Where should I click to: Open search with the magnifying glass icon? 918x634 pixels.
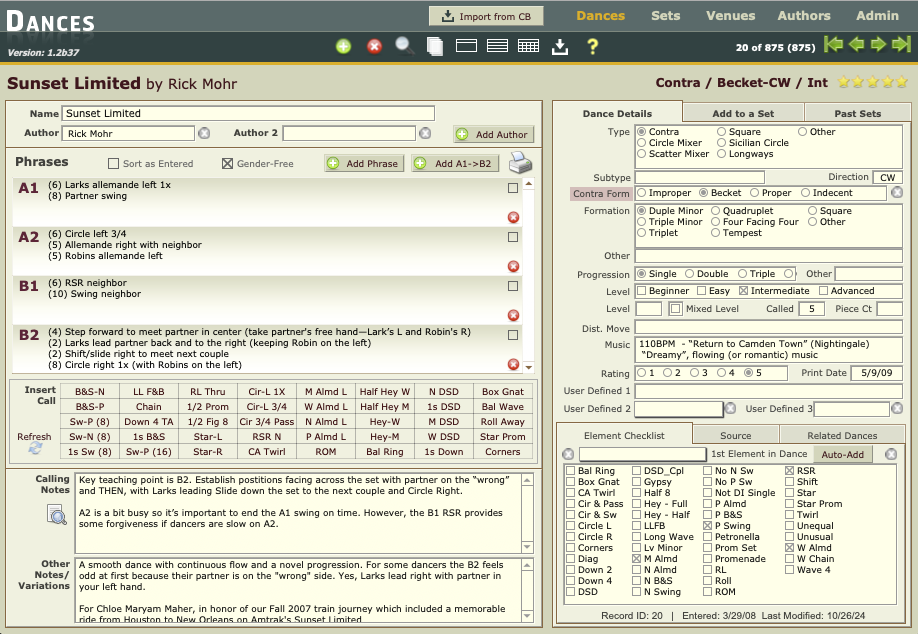click(404, 45)
